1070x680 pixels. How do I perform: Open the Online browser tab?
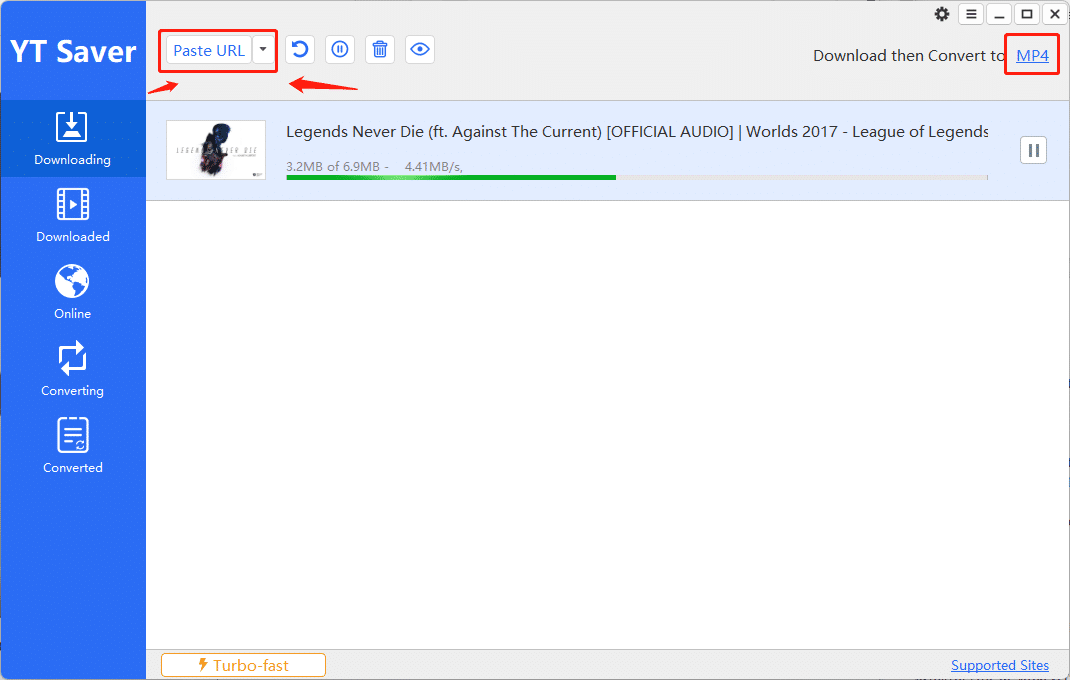72,292
